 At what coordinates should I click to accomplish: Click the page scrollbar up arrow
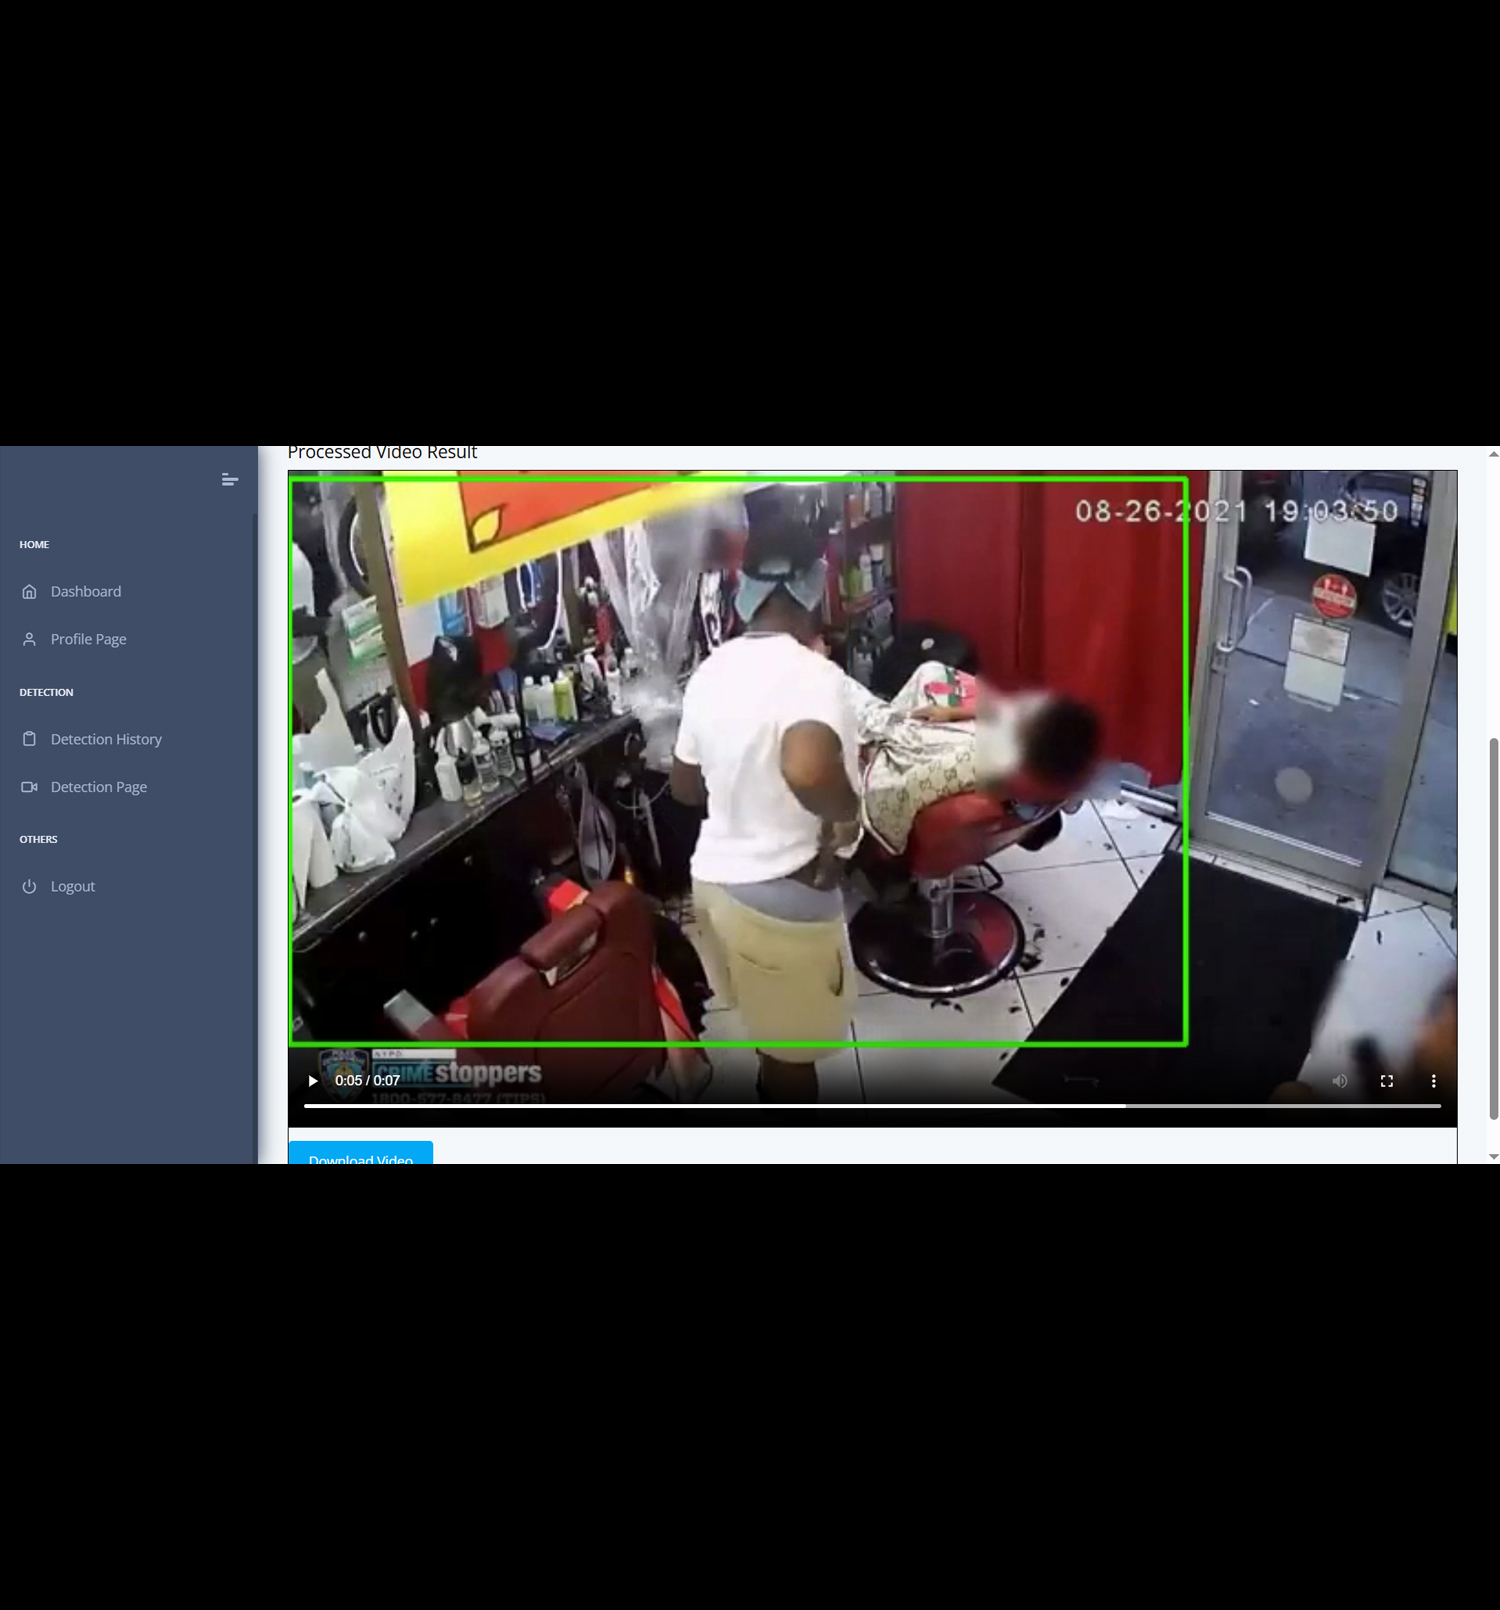click(x=1493, y=454)
